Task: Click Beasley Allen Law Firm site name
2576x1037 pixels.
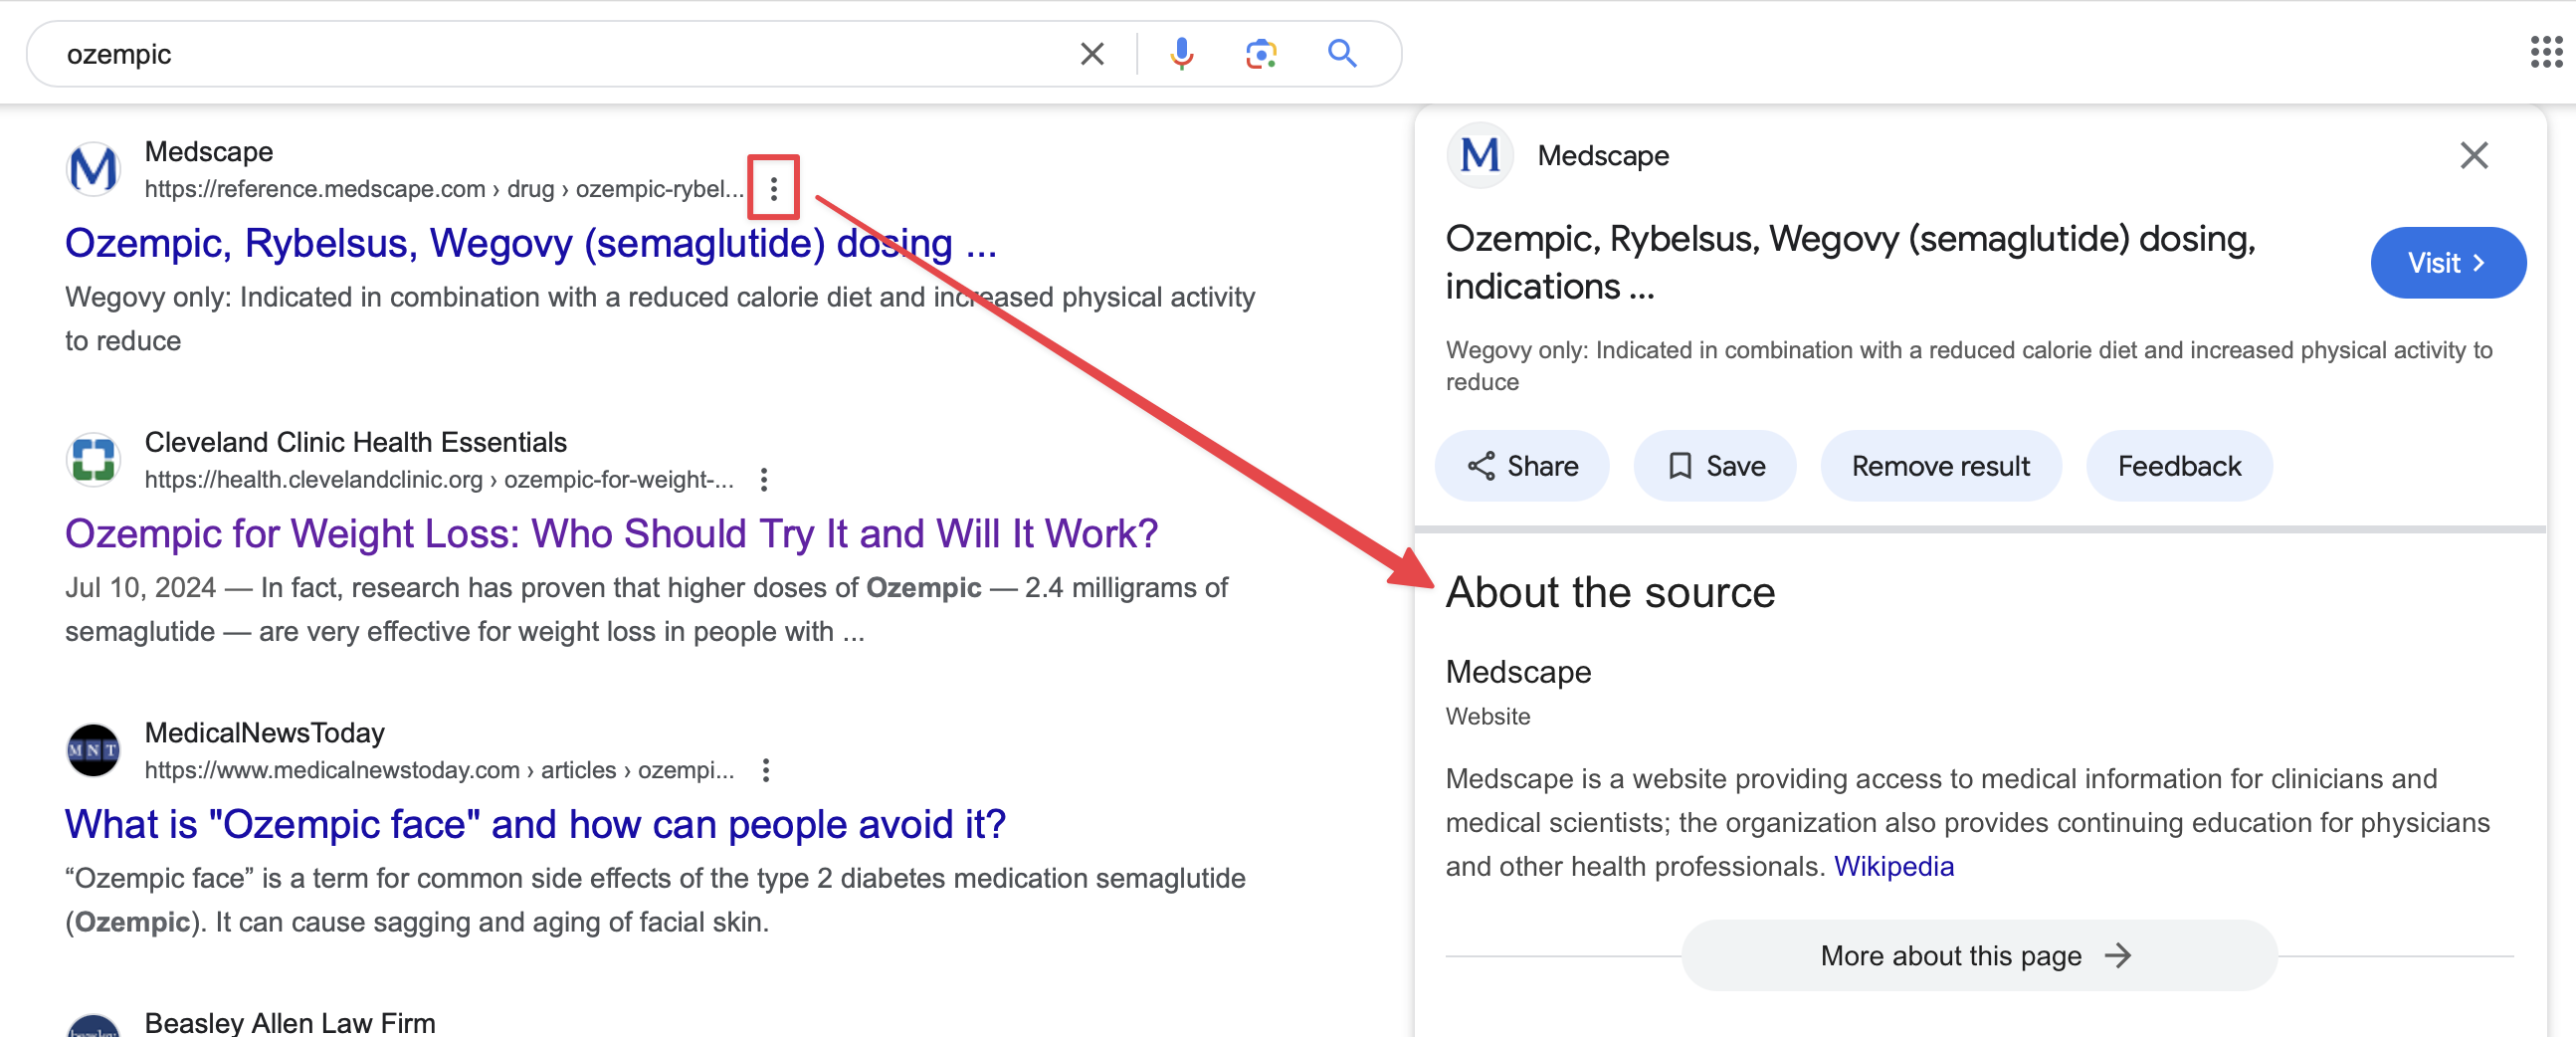Action: pyautogui.click(x=290, y=1022)
